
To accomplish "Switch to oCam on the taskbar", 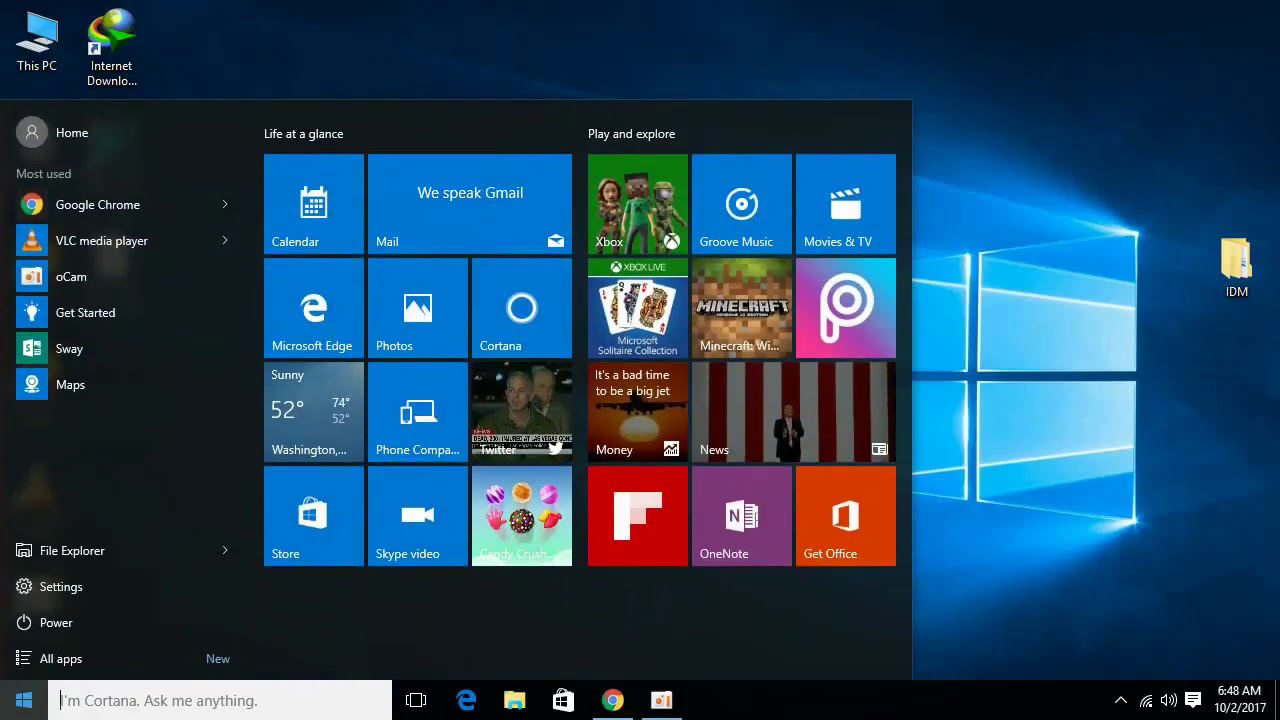I will (661, 700).
